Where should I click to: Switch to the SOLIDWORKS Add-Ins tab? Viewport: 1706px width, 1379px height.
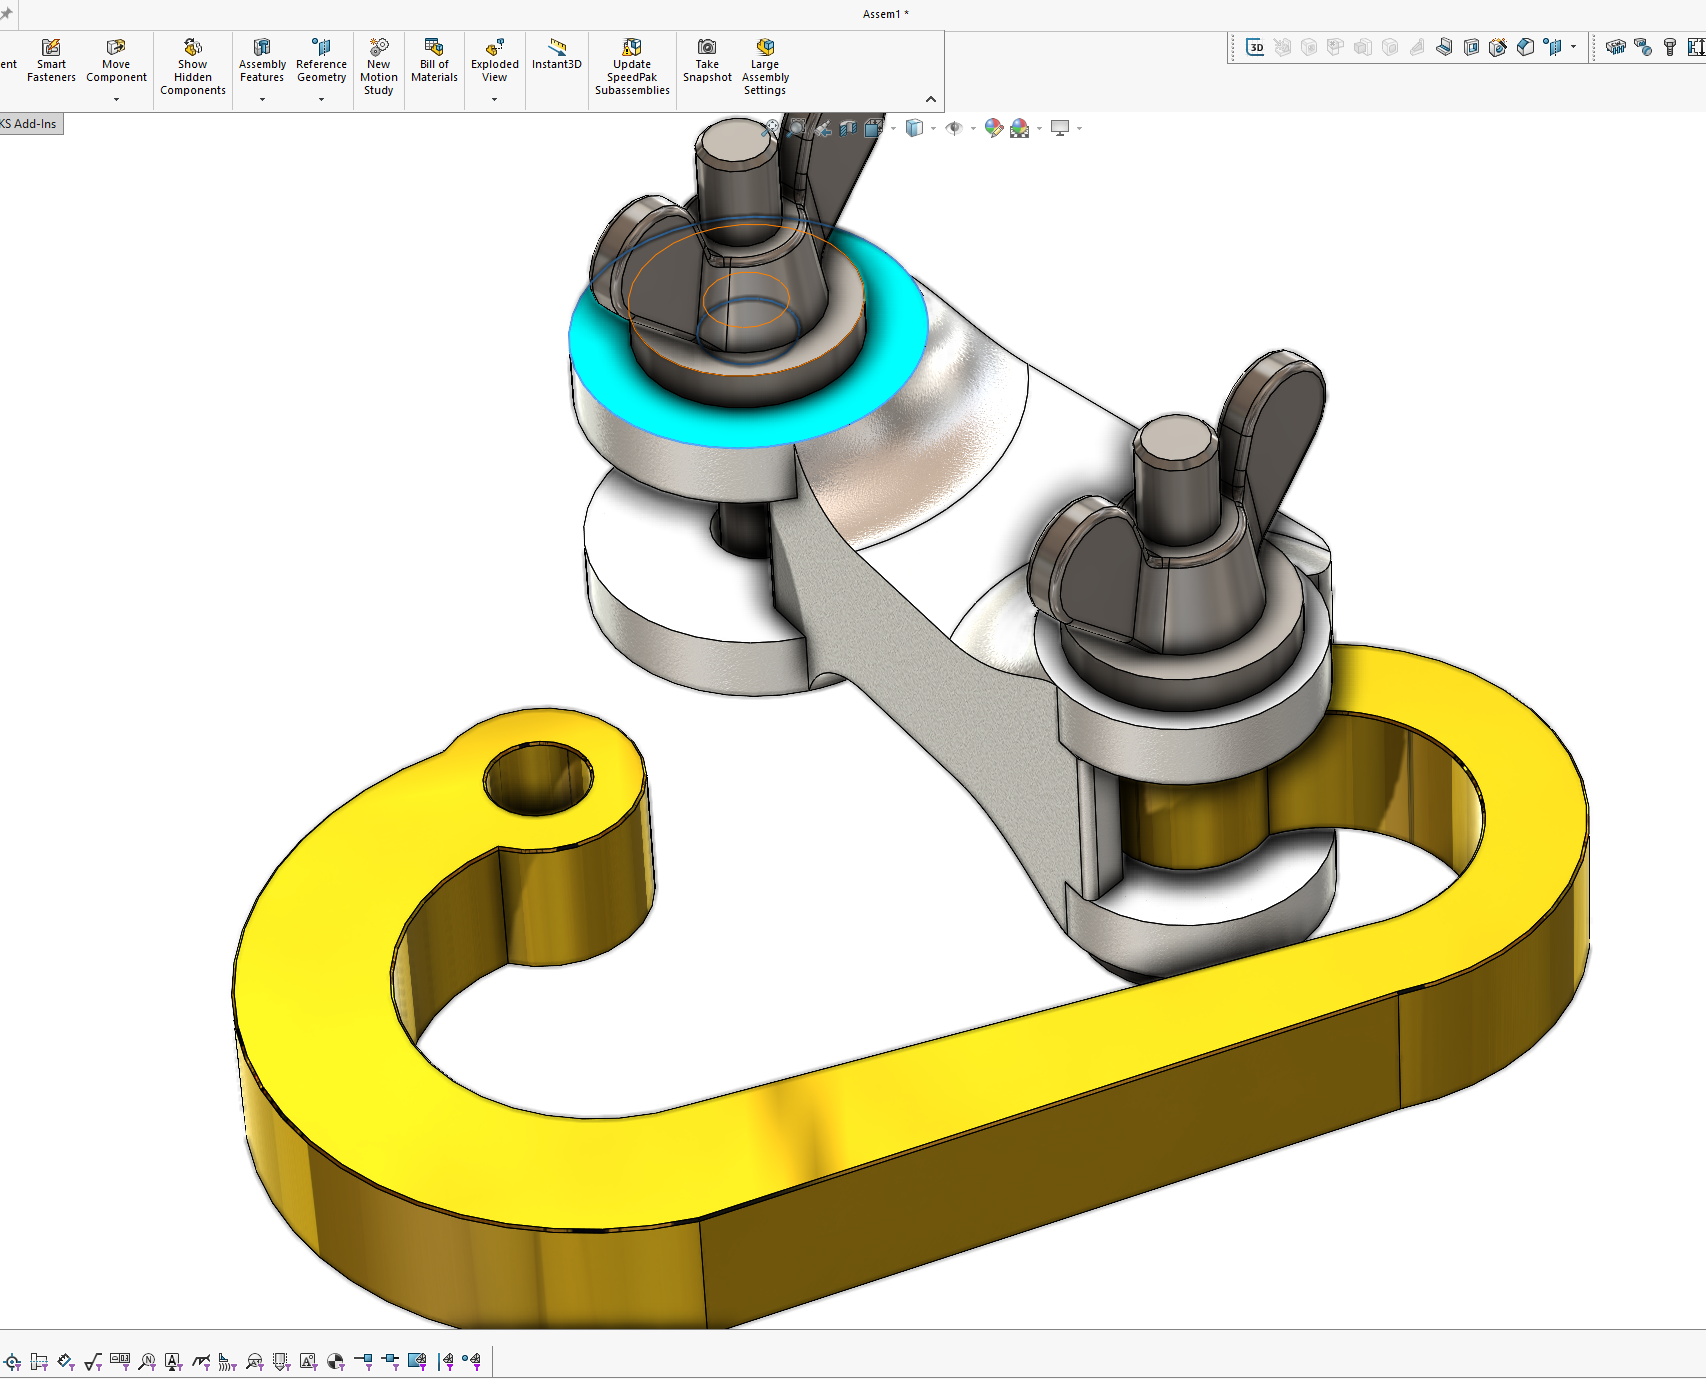click(x=31, y=124)
